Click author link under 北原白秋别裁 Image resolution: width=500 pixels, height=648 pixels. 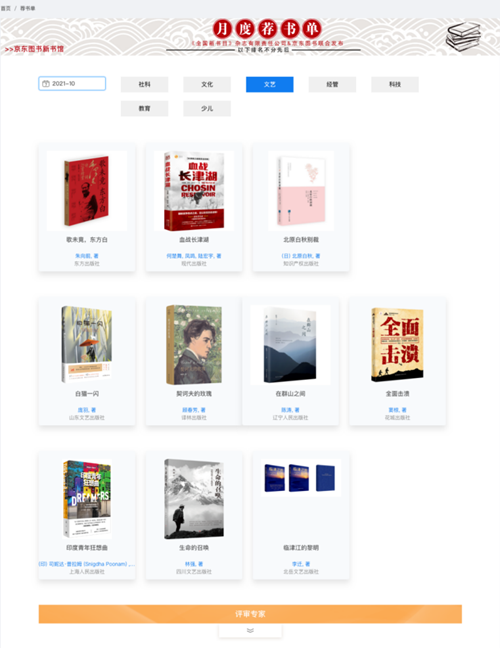tap(301, 256)
